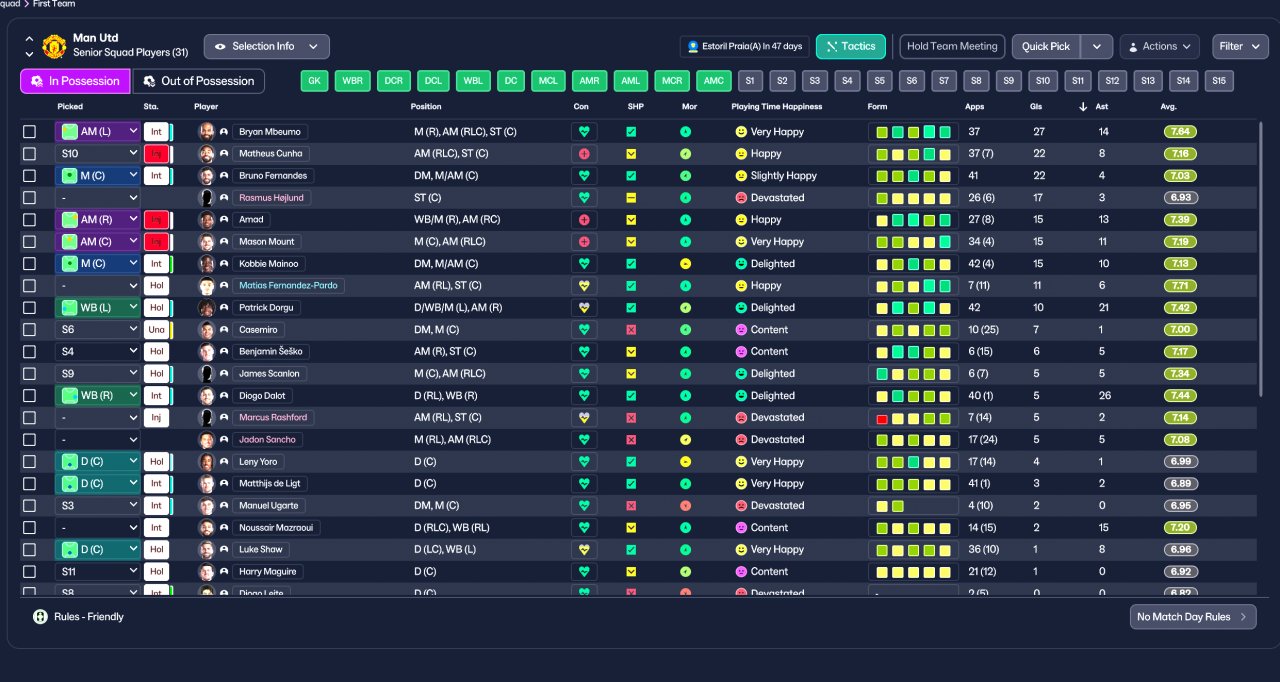Click Diogo Dalot's info icon beside portrait

224,396
